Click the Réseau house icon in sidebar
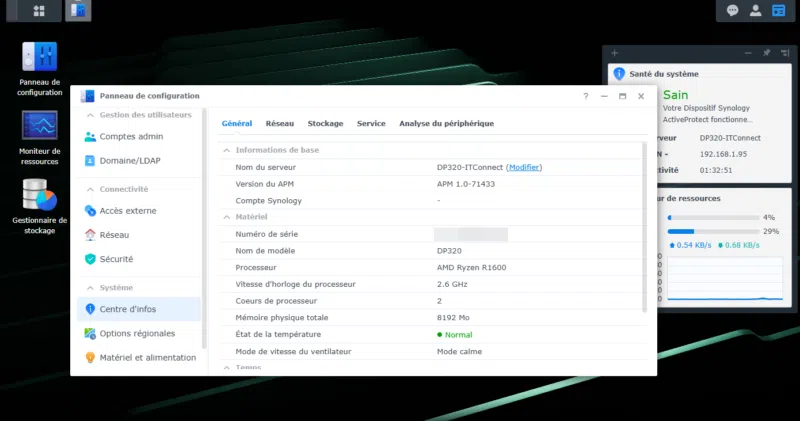Viewport: 800px width, 421px height. pos(90,235)
